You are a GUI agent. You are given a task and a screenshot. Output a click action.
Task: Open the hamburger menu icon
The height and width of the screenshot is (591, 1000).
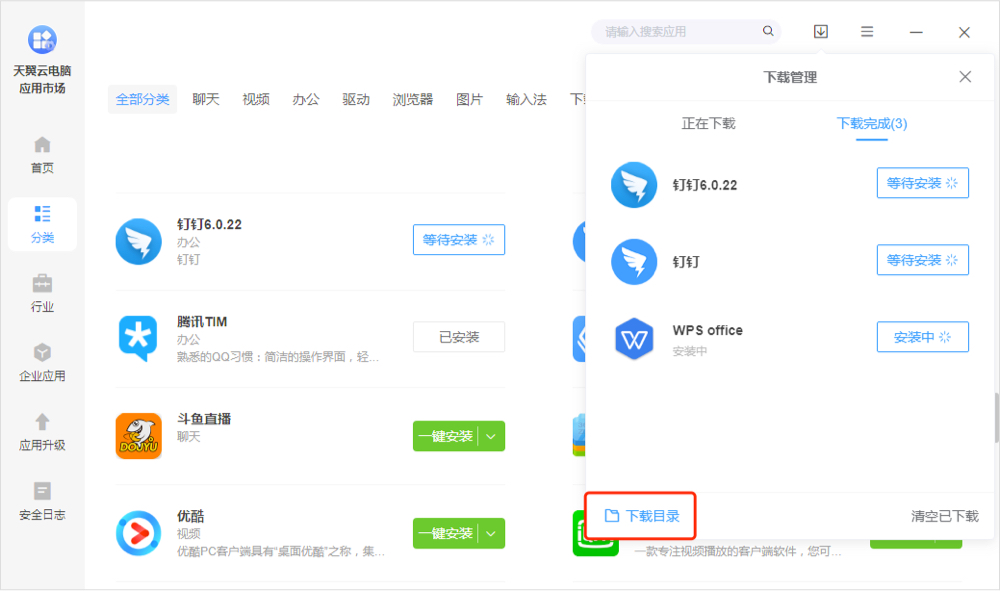(867, 32)
